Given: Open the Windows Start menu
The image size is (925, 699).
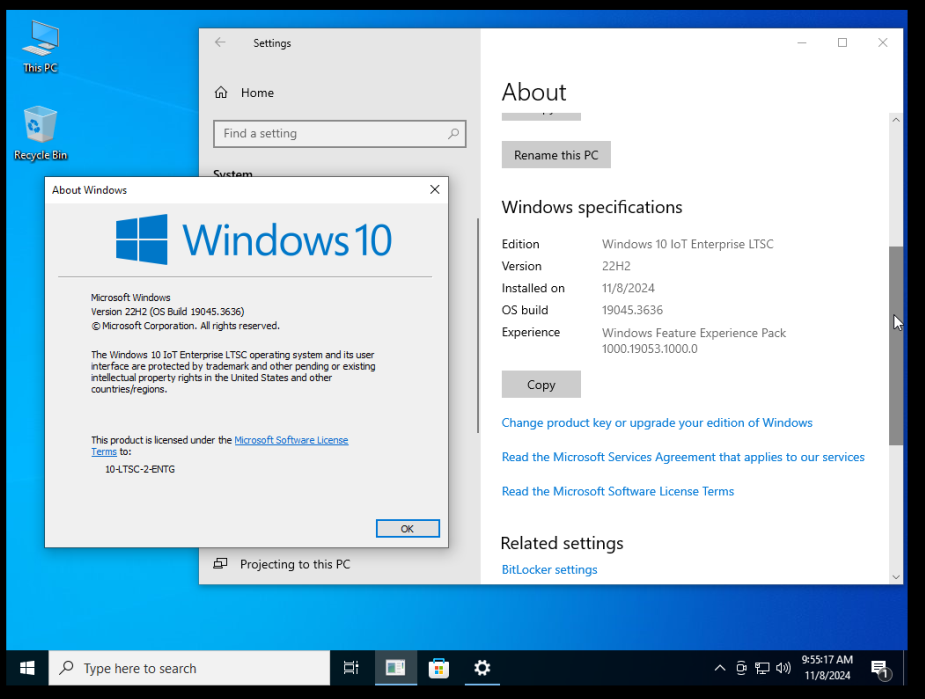Looking at the screenshot, I should coord(27,668).
